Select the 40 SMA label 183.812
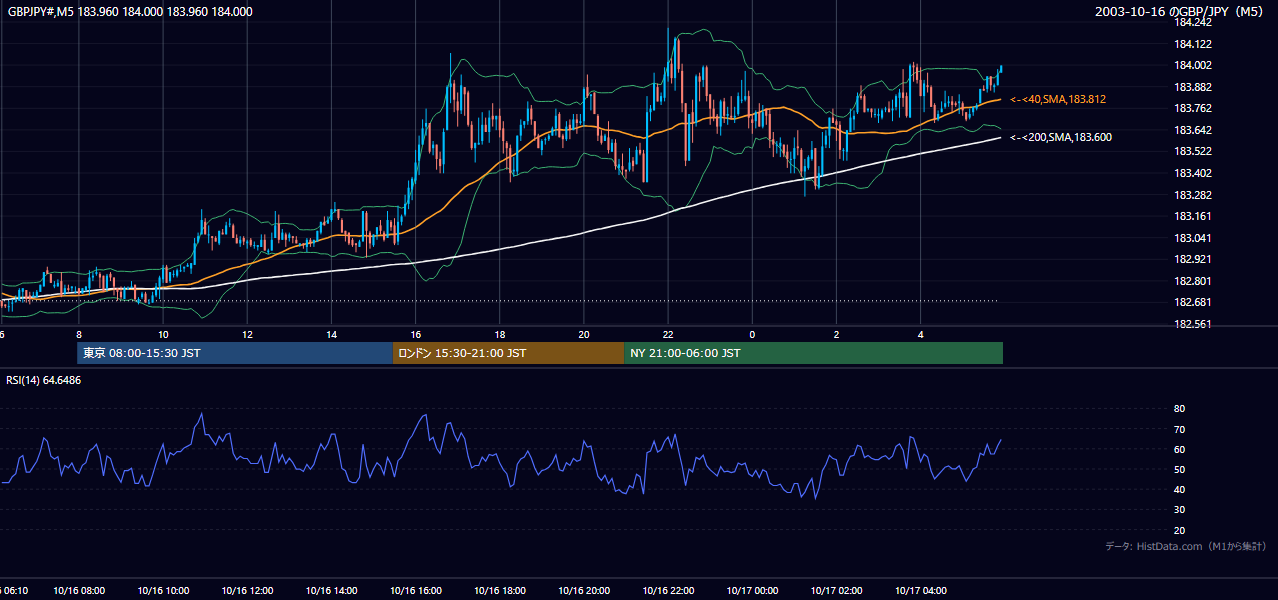The height and width of the screenshot is (600, 1278). click(x=1058, y=99)
